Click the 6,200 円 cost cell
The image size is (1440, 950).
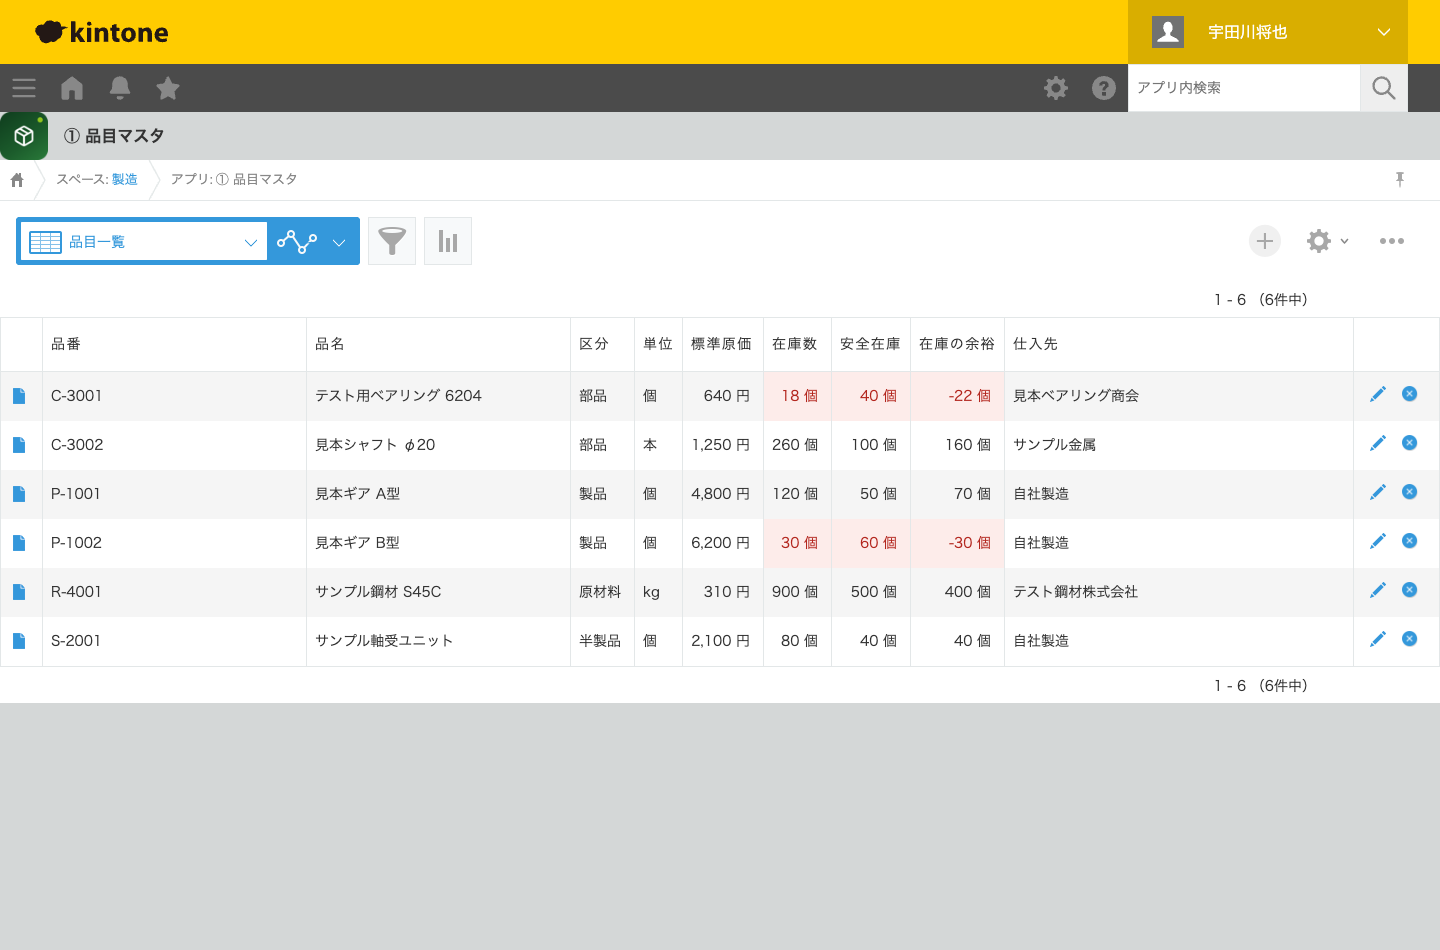722,543
